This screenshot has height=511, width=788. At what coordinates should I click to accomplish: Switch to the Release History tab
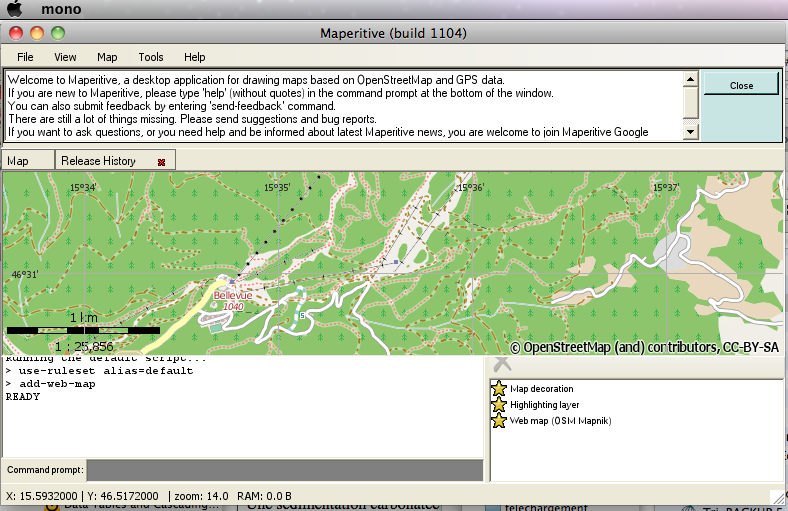point(98,160)
